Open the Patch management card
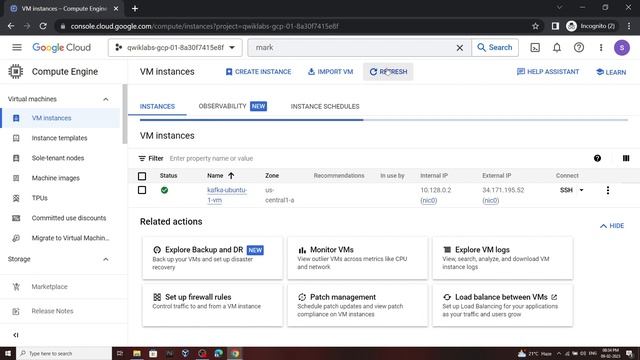640x360 pixels. tap(358, 305)
